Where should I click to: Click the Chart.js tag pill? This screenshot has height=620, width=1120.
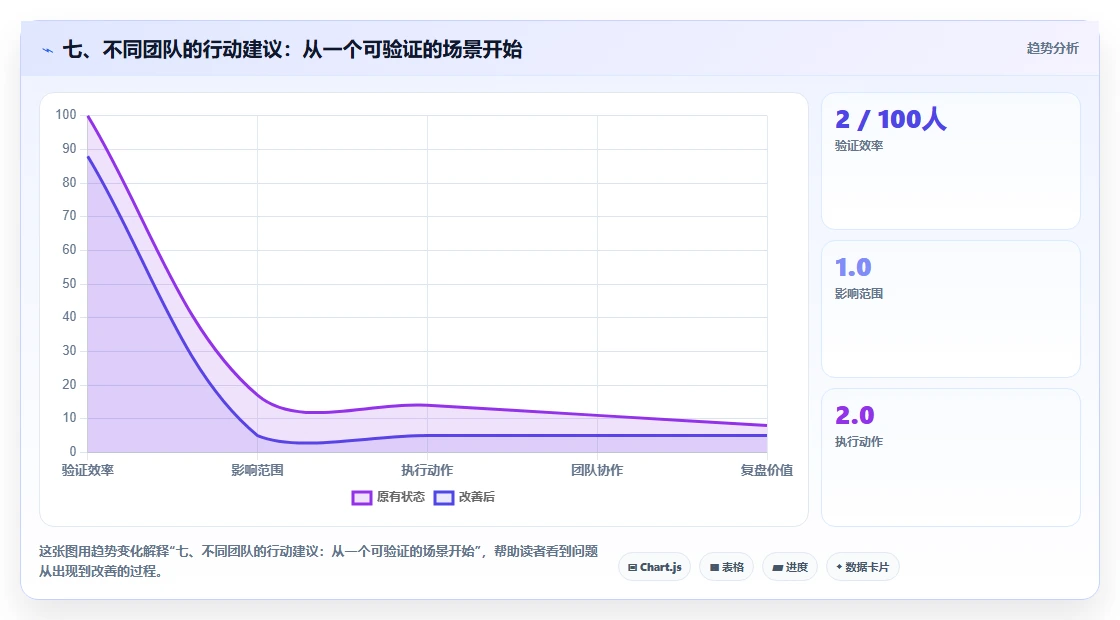pos(654,567)
